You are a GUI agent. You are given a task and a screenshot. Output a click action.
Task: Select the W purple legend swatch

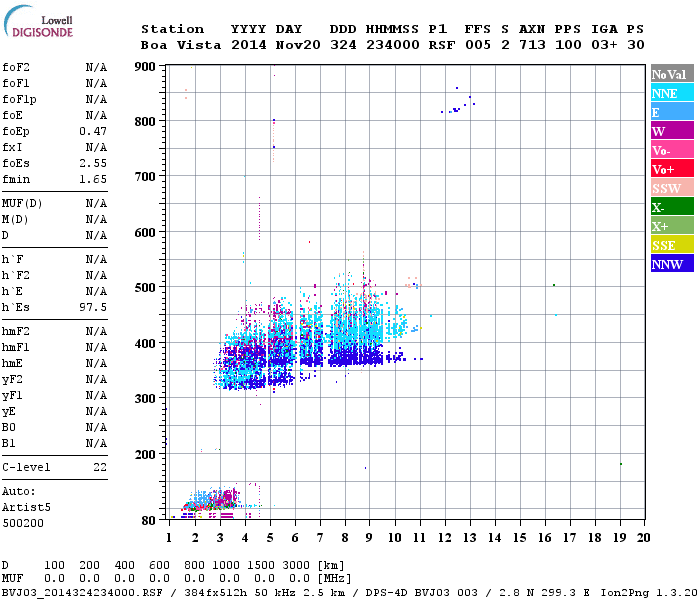point(672,131)
